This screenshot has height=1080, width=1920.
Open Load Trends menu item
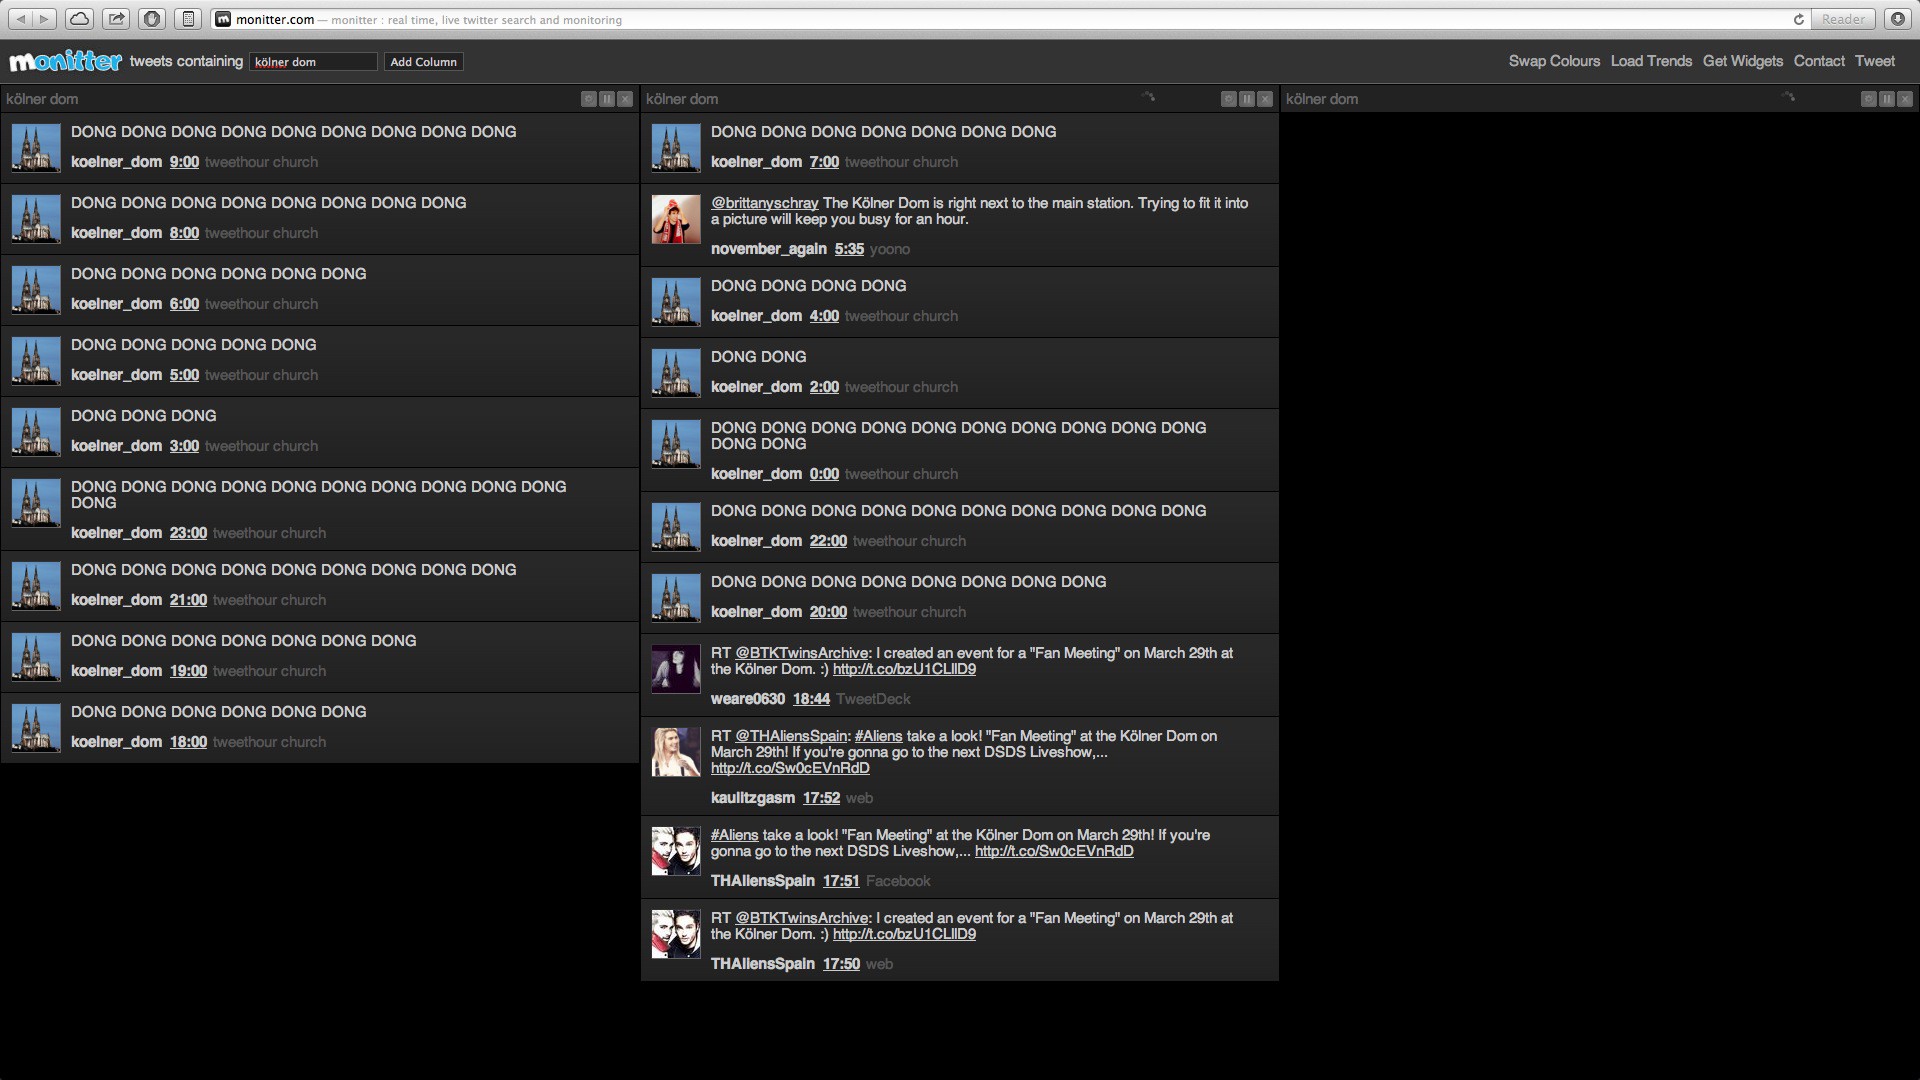pyautogui.click(x=1651, y=61)
